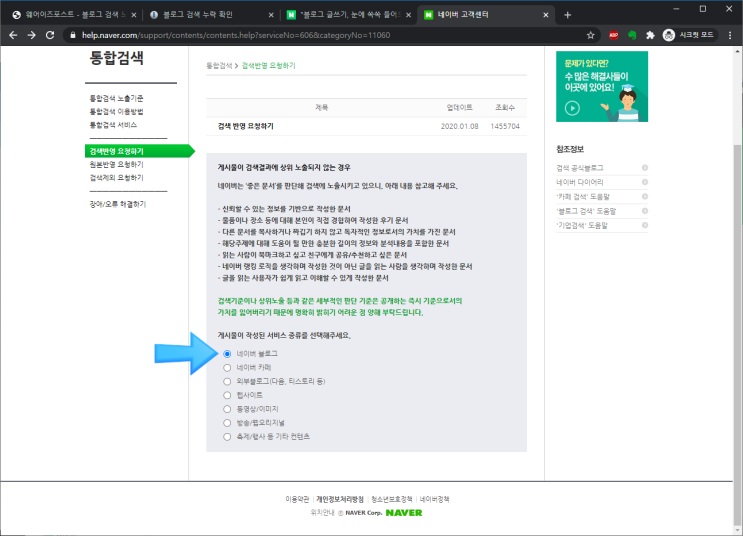Image resolution: width=743 pixels, height=536 pixels.
Task: Reload the current page
Action: click(x=50, y=35)
